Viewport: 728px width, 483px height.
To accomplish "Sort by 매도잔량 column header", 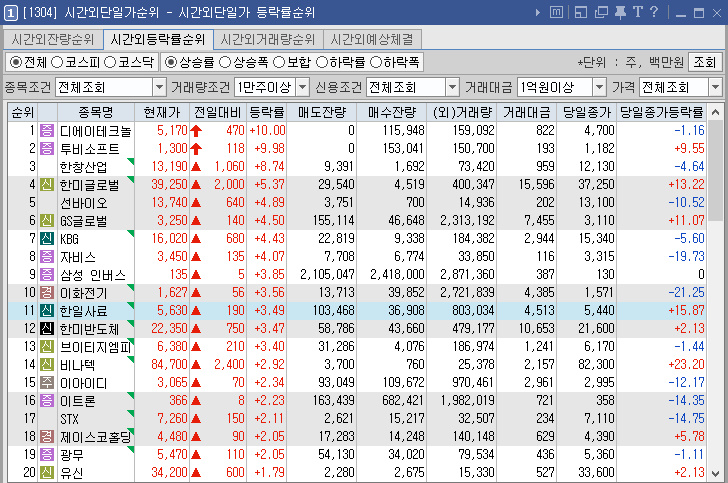I will 322,112.
